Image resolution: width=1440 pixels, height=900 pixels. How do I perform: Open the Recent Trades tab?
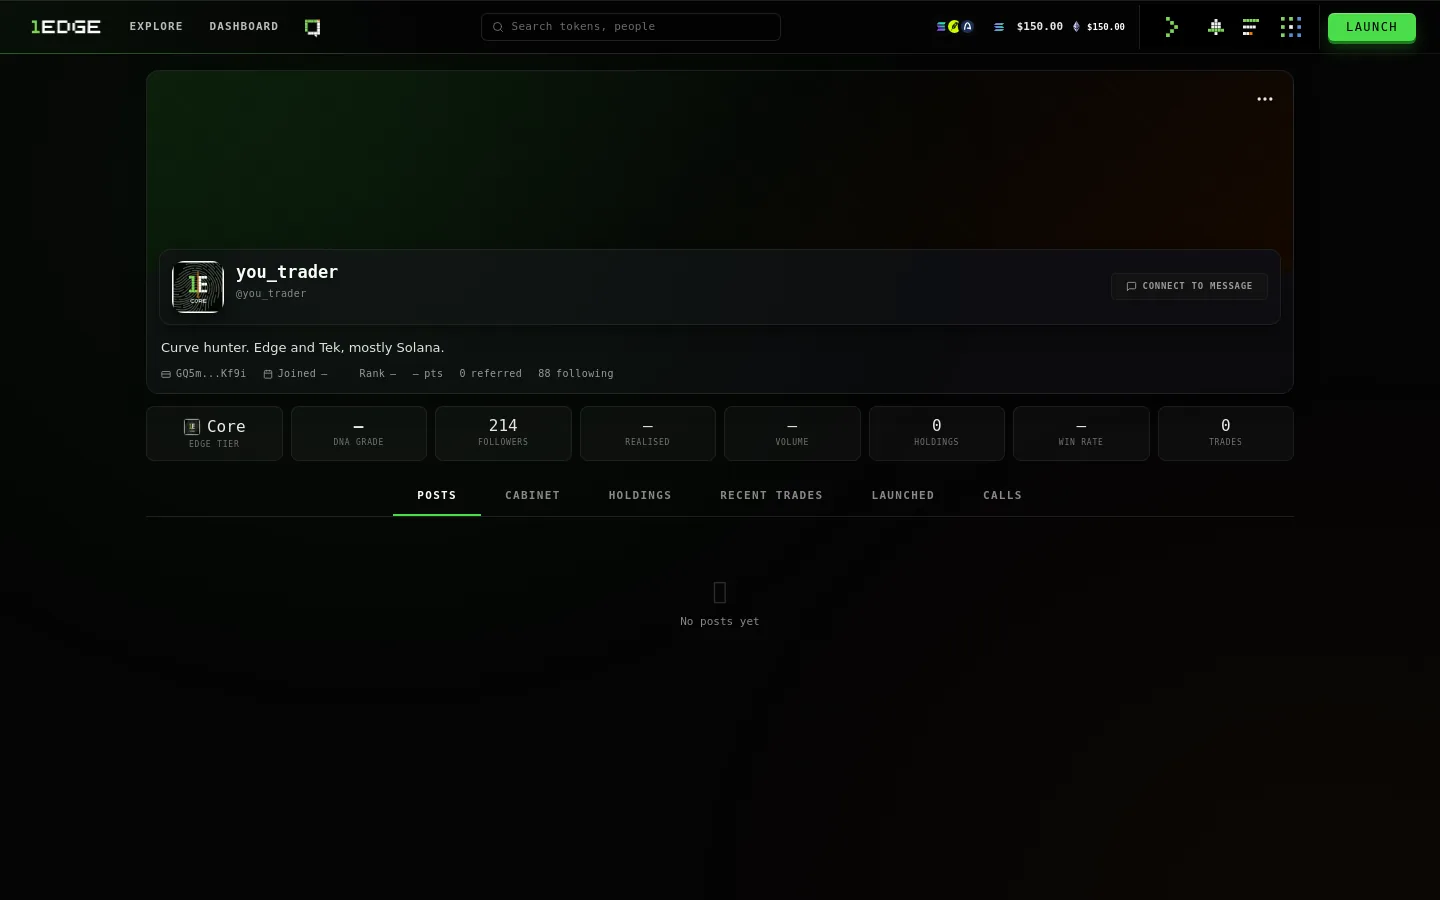771,495
